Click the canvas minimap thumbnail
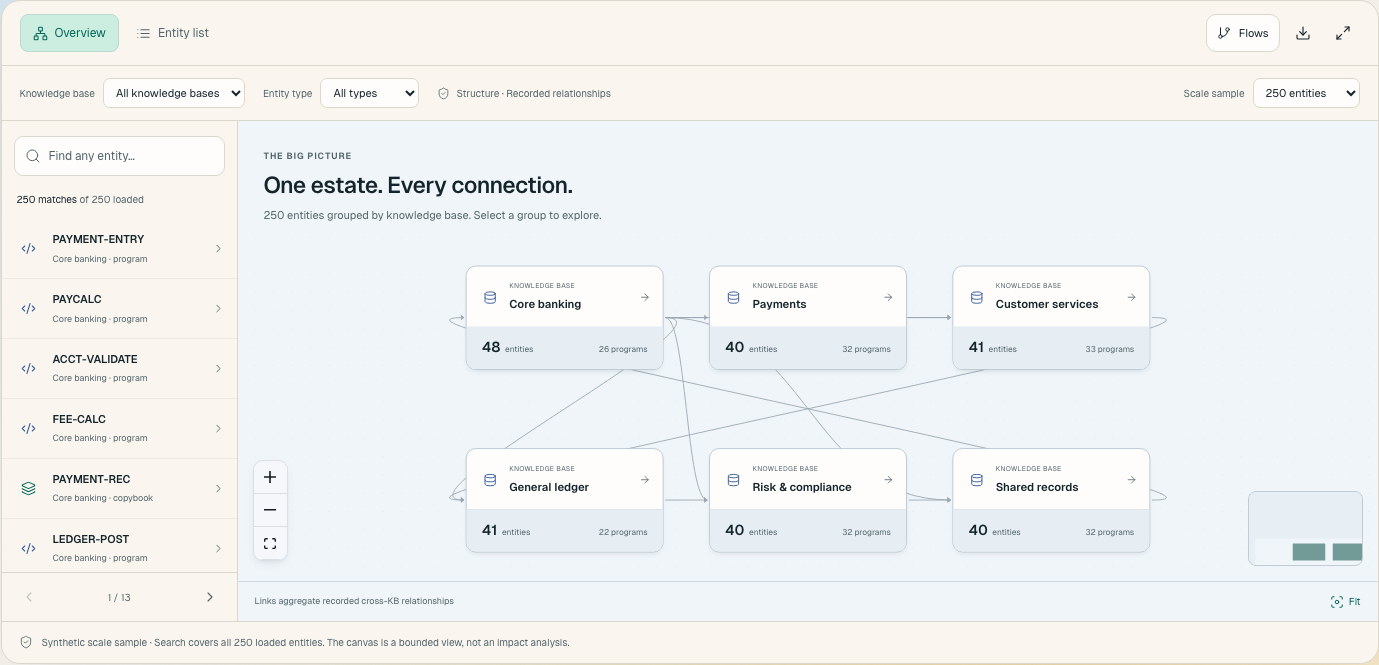The height and width of the screenshot is (665, 1379). (x=1305, y=528)
